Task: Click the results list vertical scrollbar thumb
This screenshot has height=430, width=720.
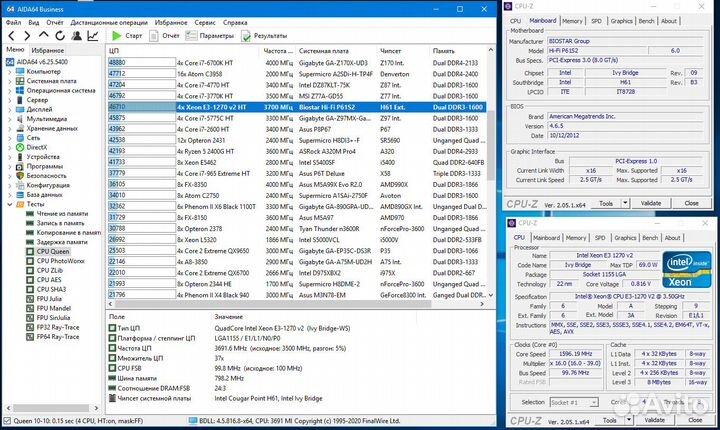Action: point(490,145)
